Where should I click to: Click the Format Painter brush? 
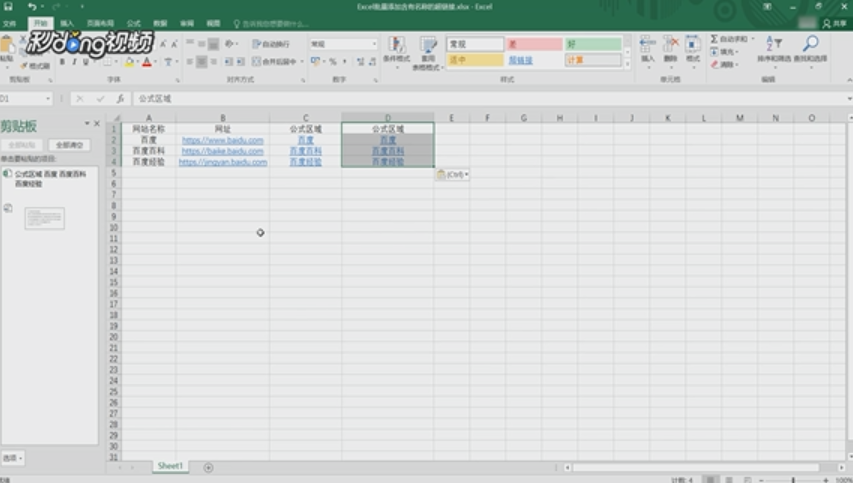35,66
